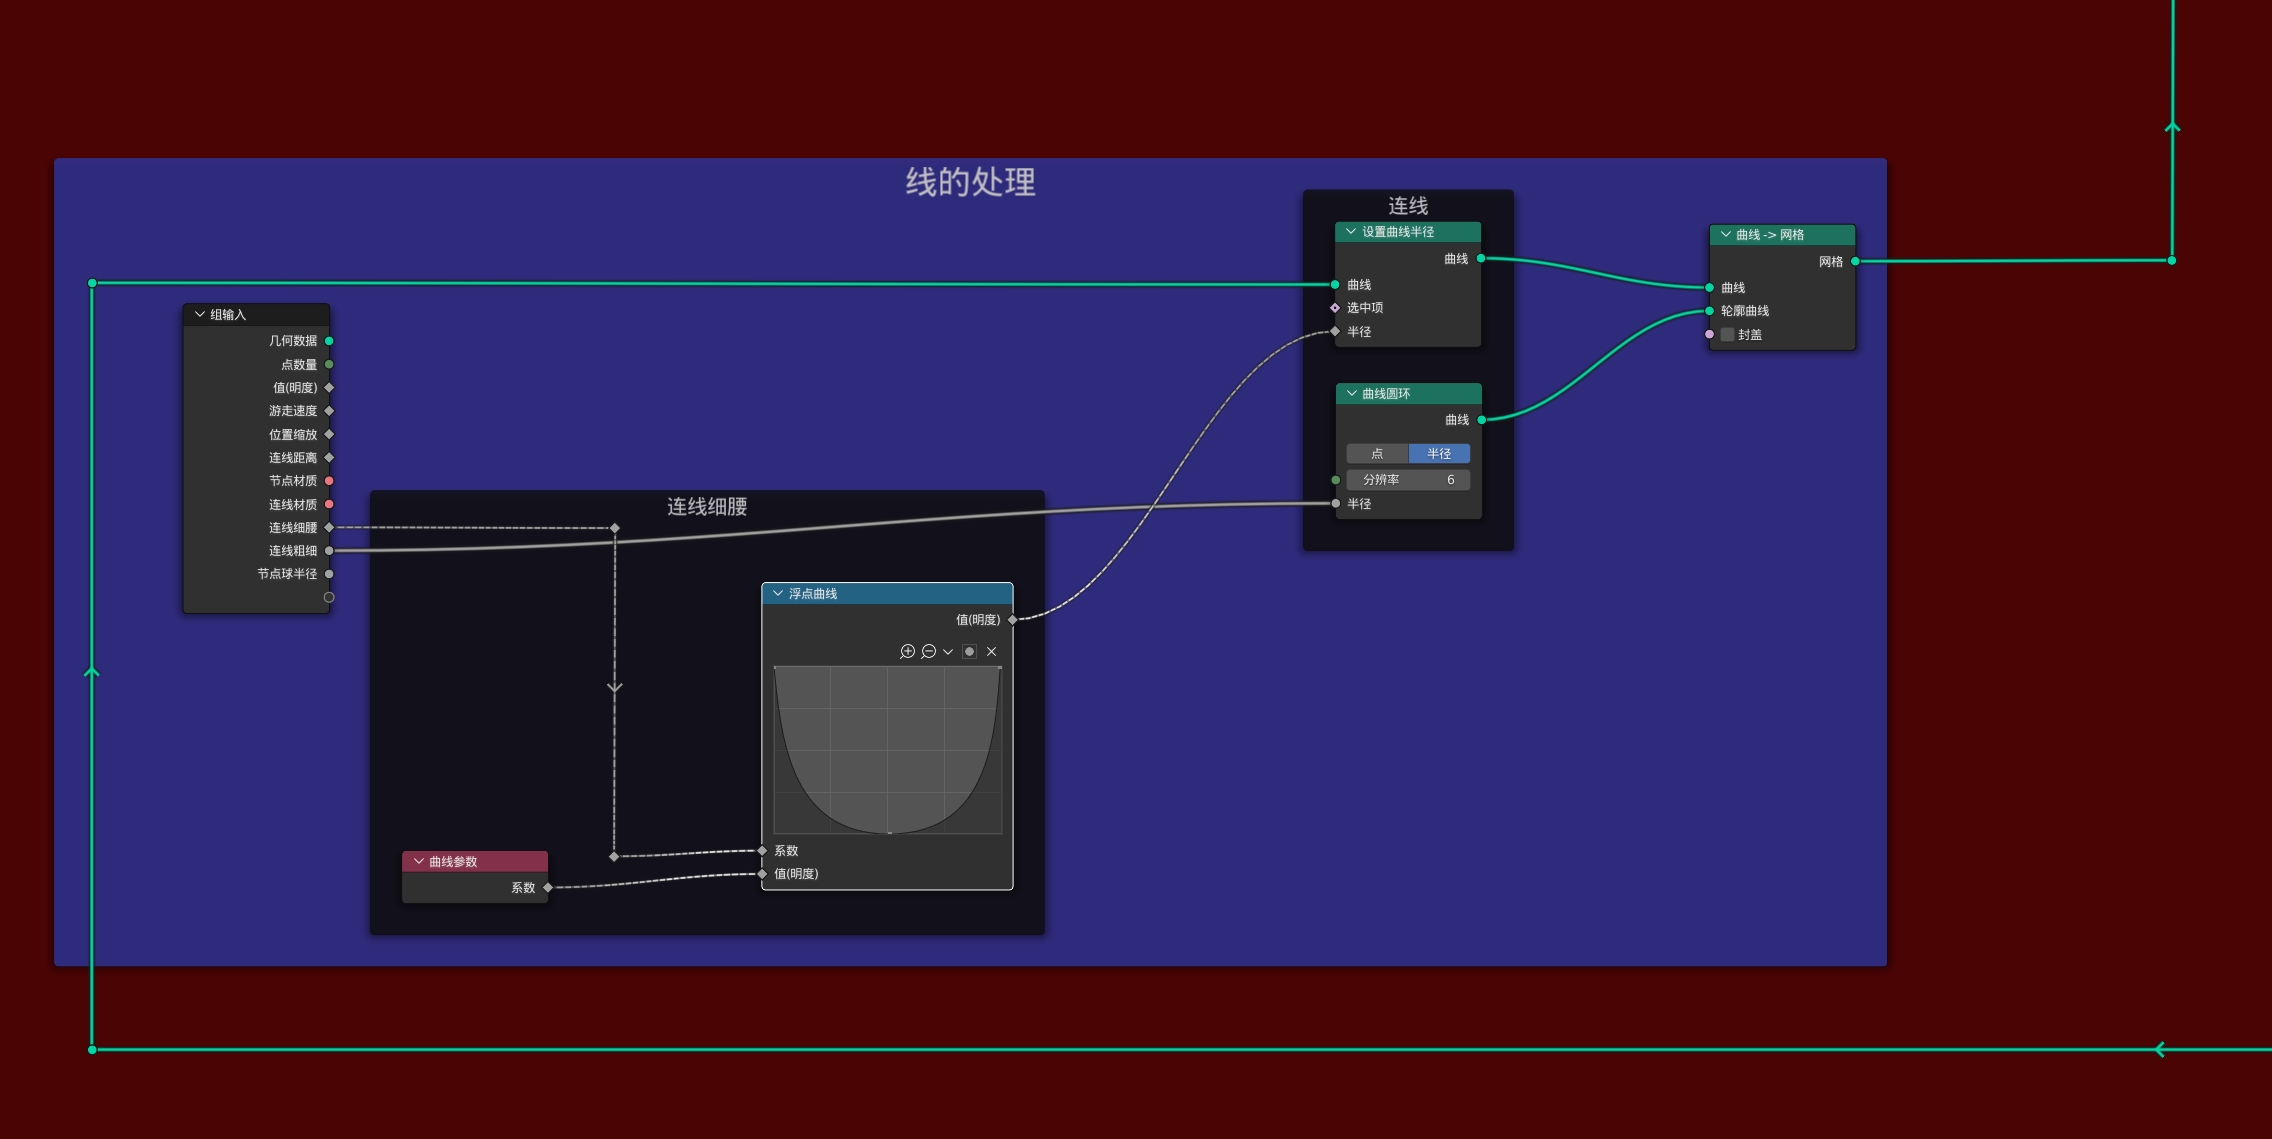Switch curve circle mode to 点

(x=1377, y=454)
